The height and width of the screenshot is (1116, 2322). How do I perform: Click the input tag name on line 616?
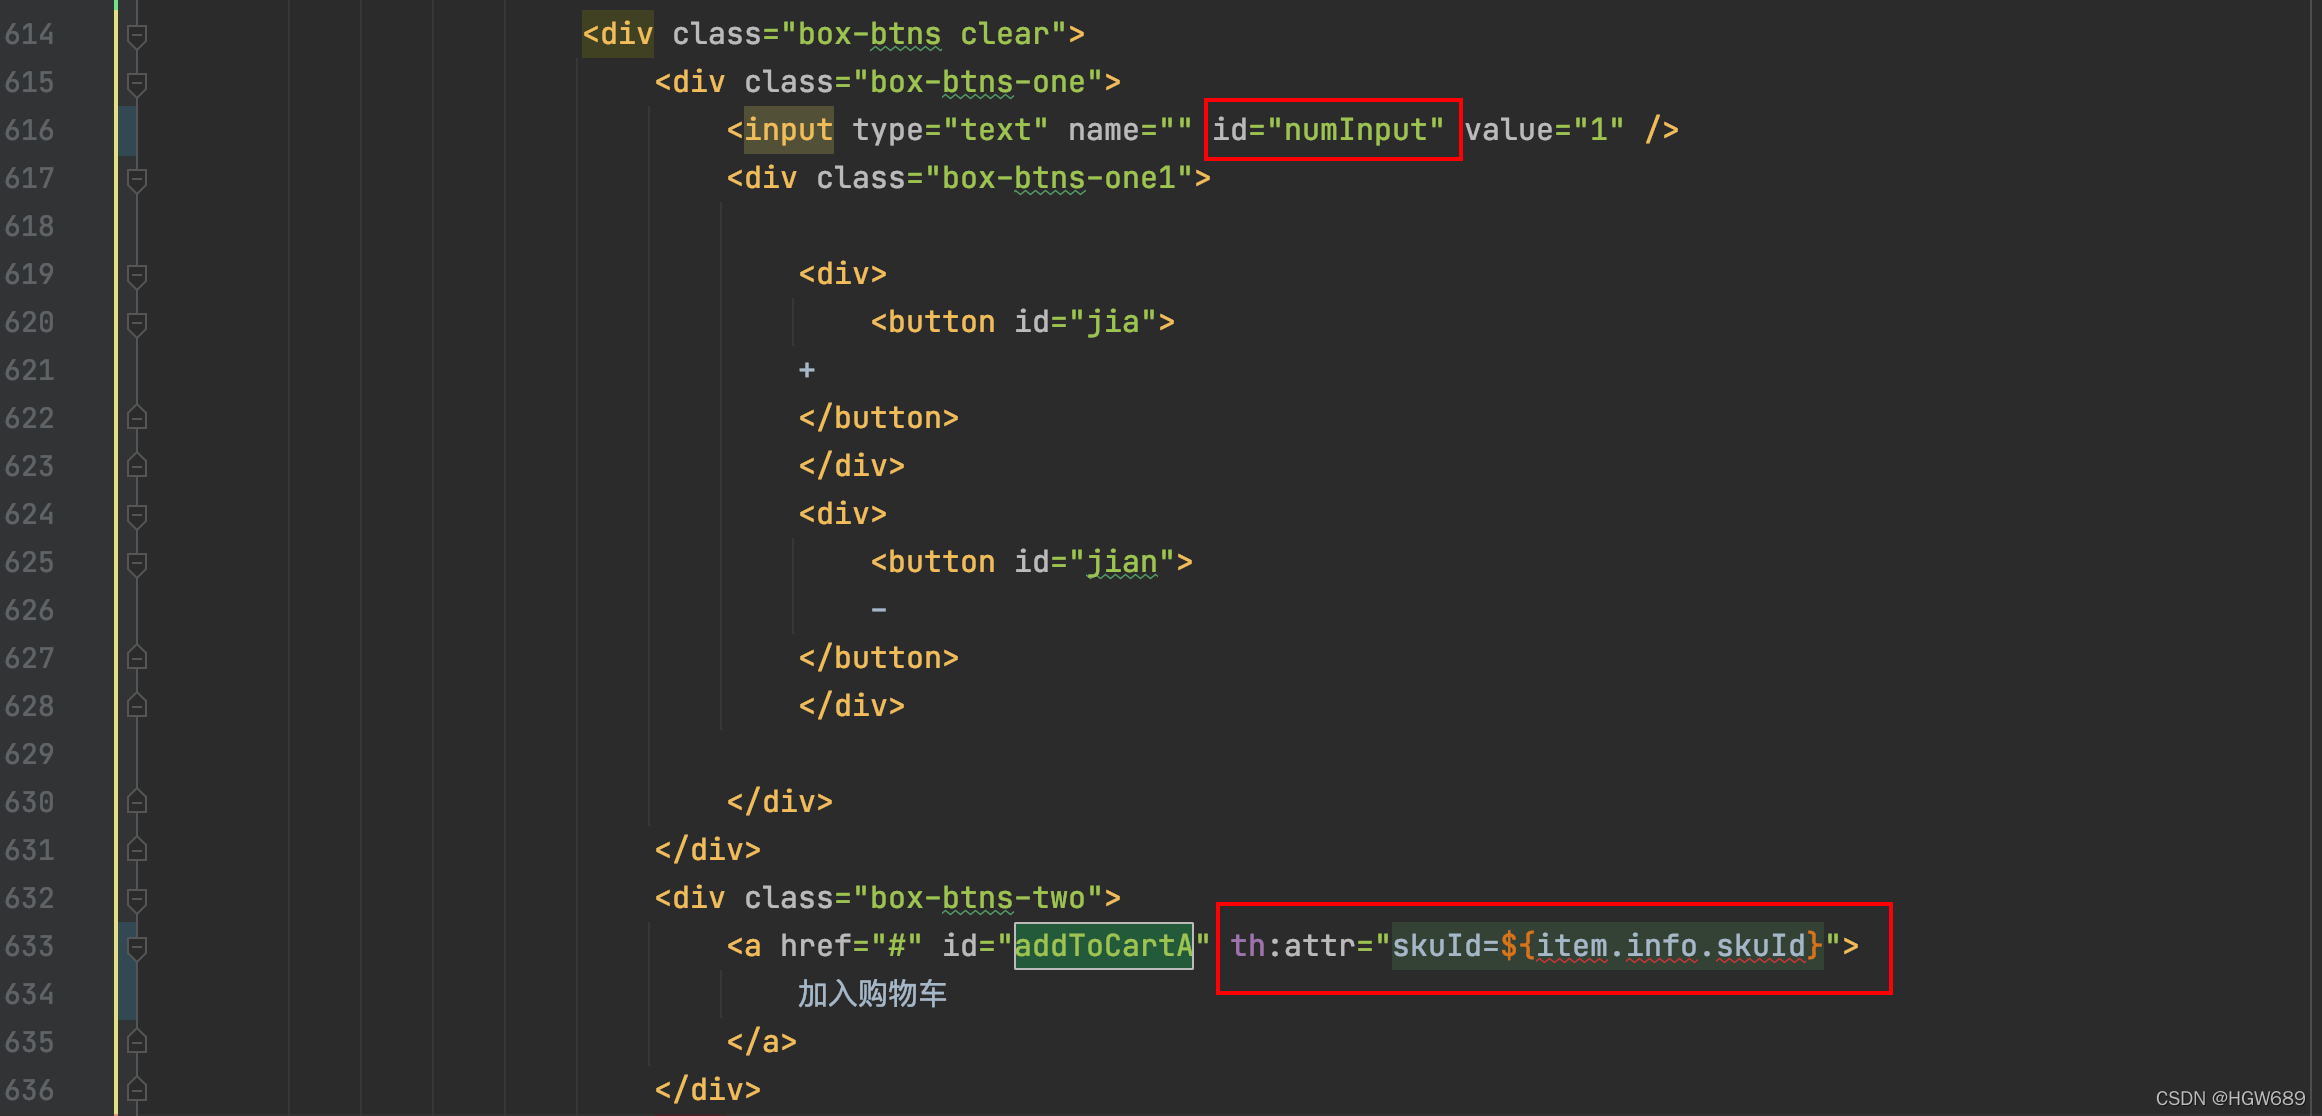tap(788, 130)
